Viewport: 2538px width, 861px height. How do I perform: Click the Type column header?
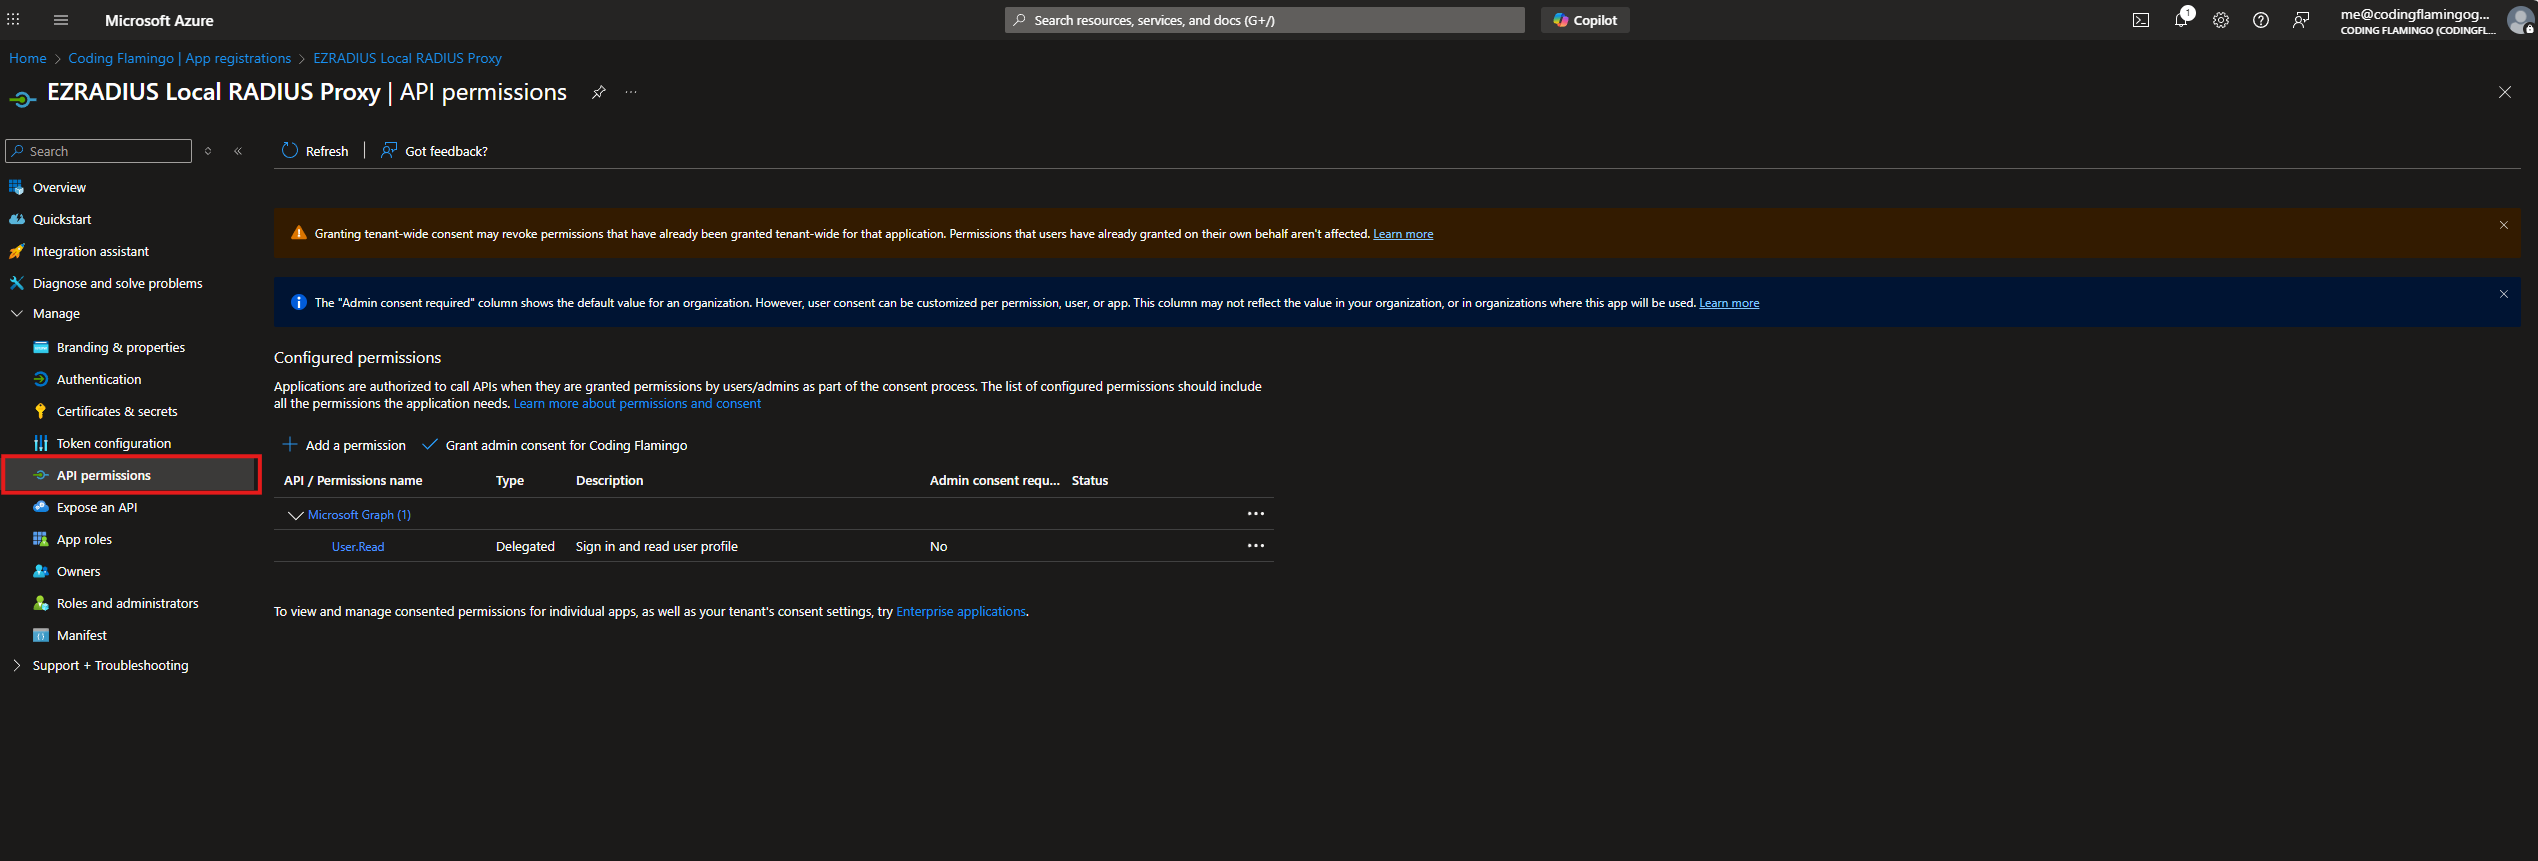(510, 481)
